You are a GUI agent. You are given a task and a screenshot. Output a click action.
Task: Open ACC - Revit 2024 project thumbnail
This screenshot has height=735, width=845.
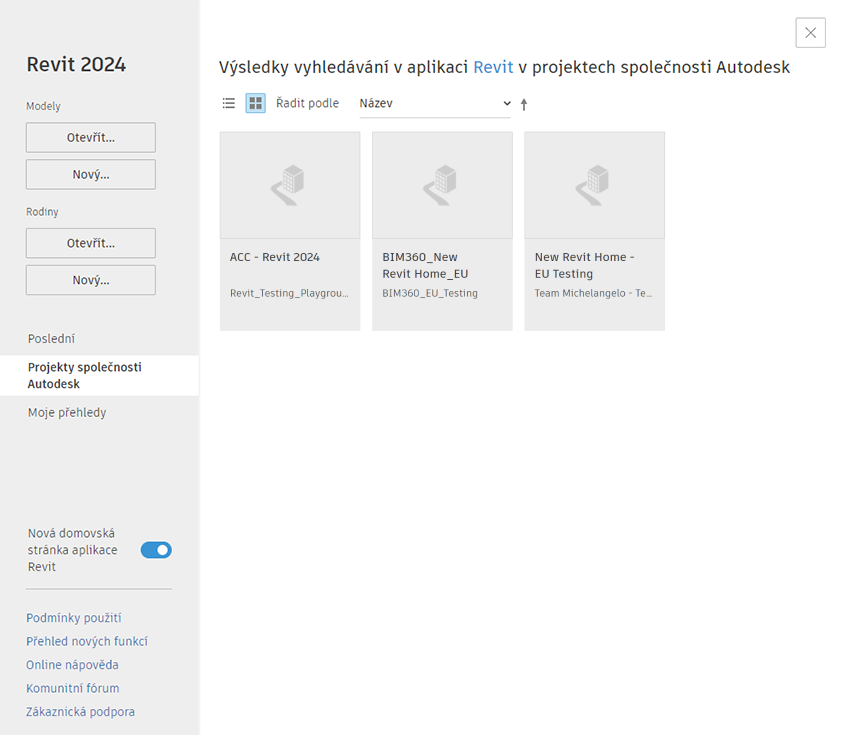[290, 185]
